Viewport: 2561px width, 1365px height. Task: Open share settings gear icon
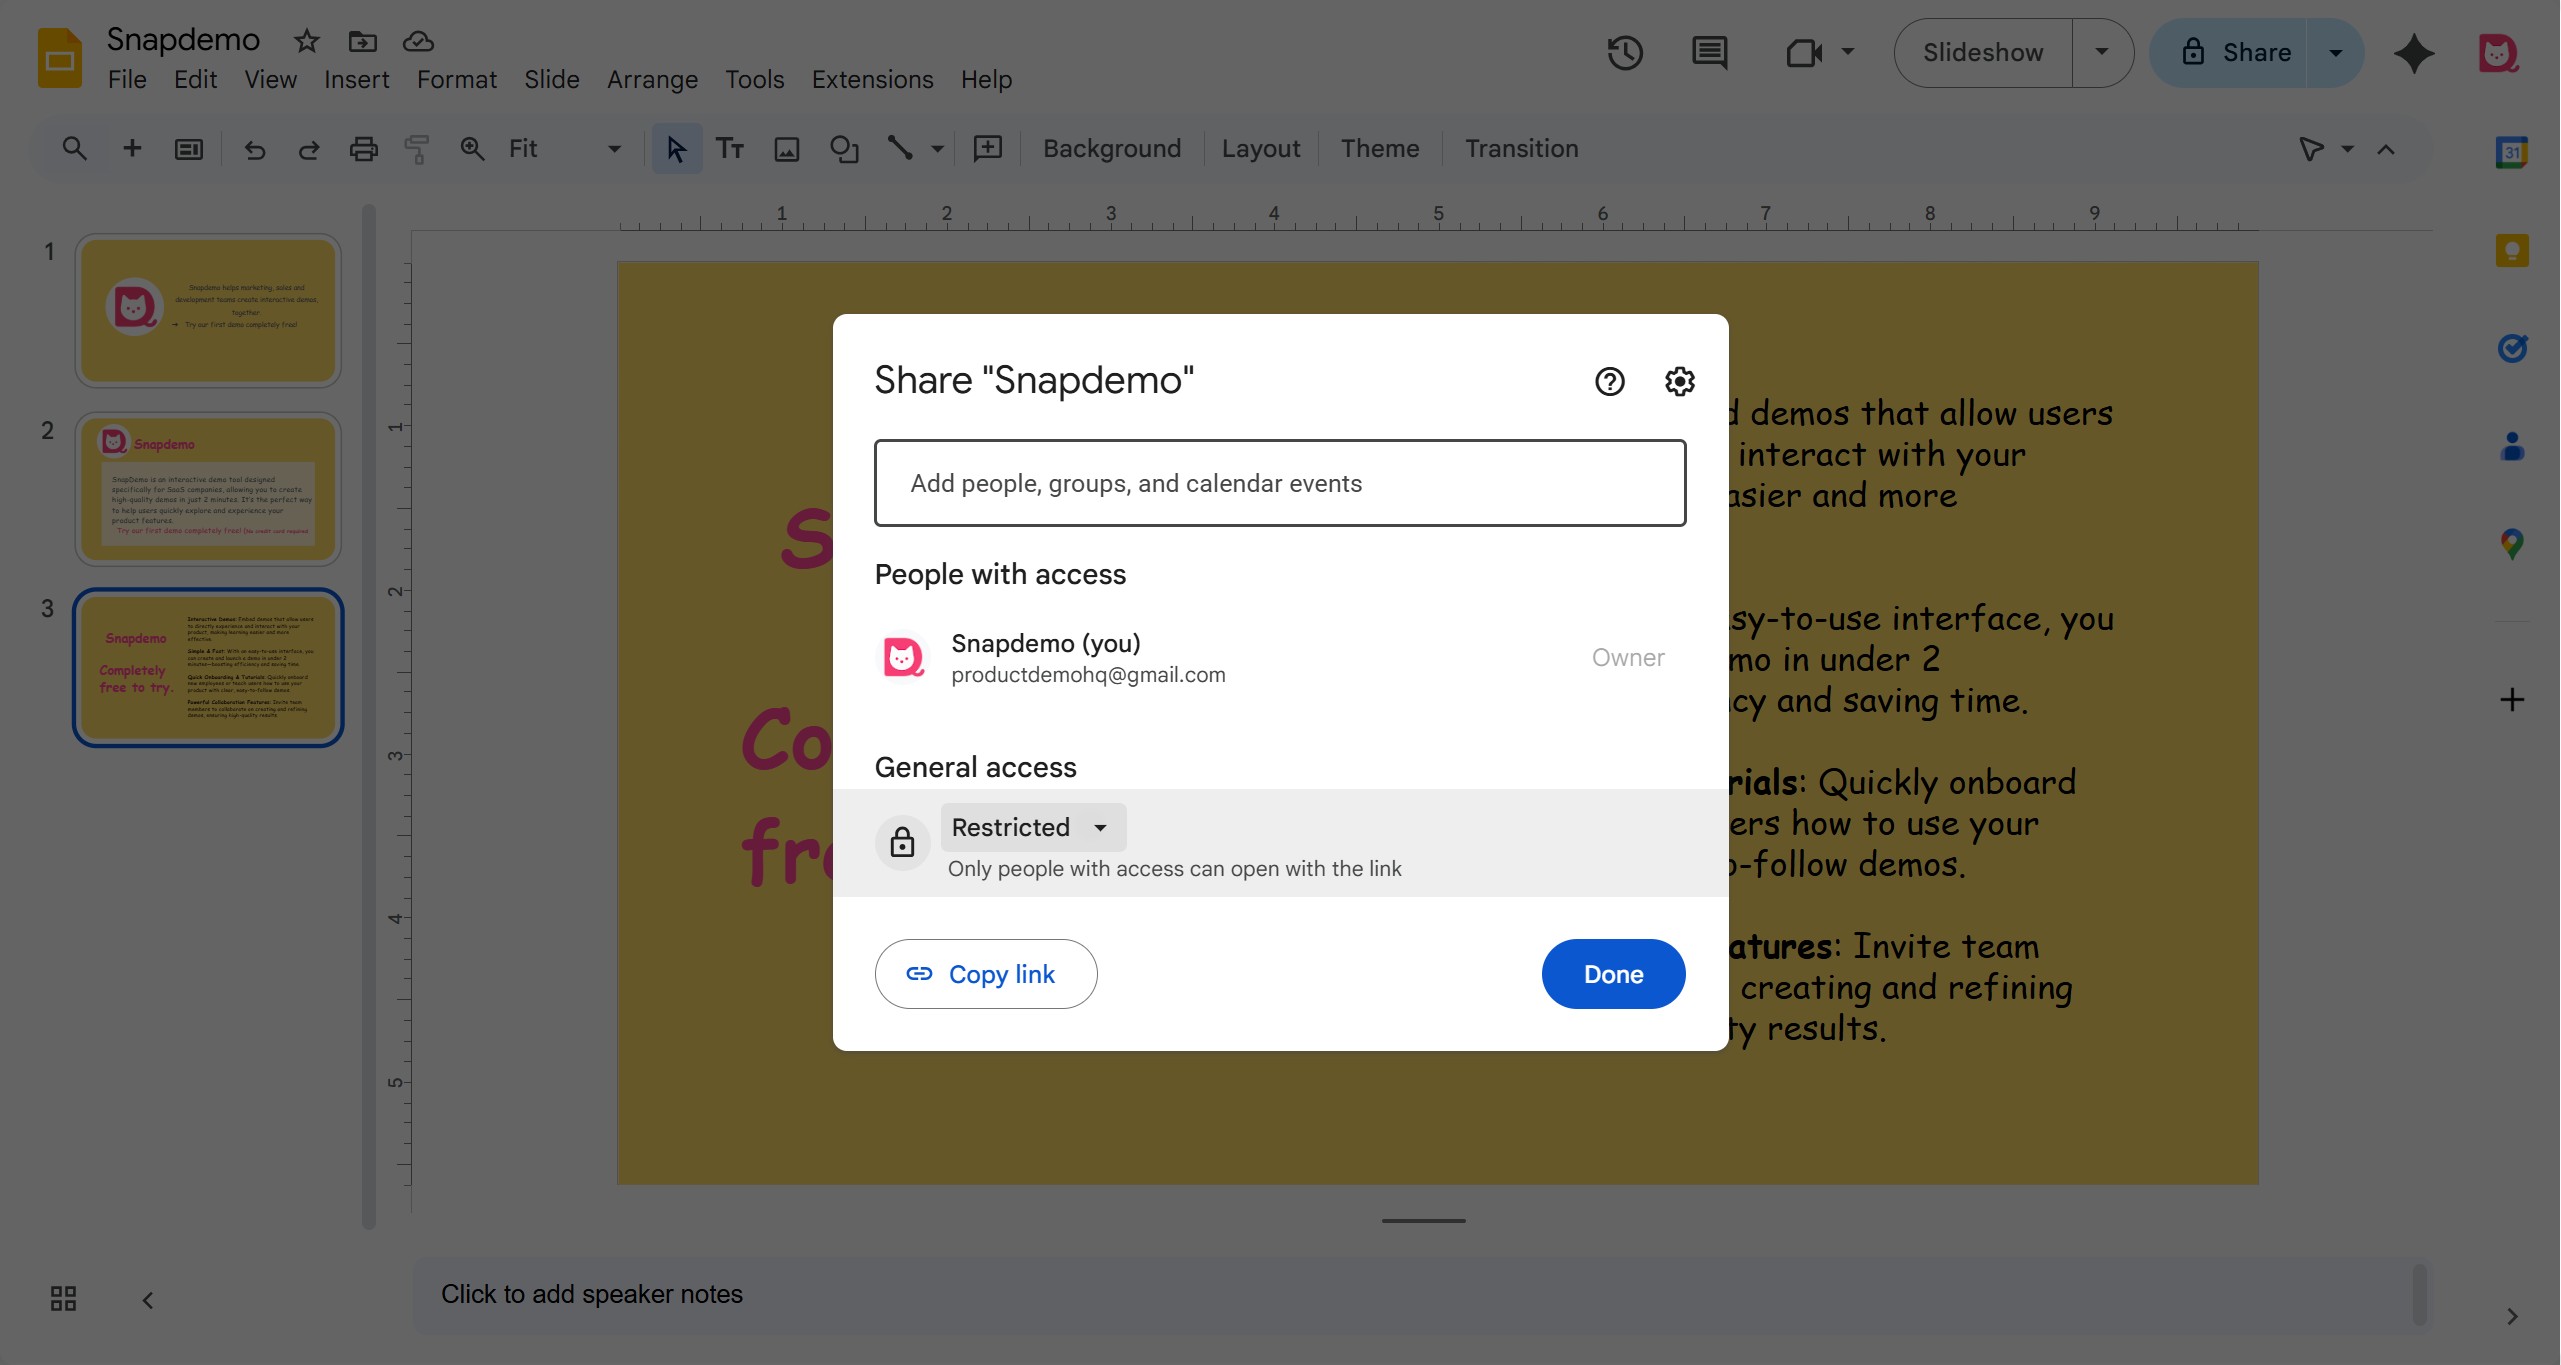(x=1679, y=381)
